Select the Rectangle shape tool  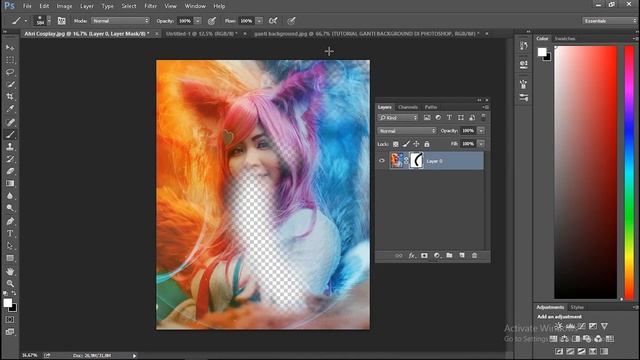point(10,258)
